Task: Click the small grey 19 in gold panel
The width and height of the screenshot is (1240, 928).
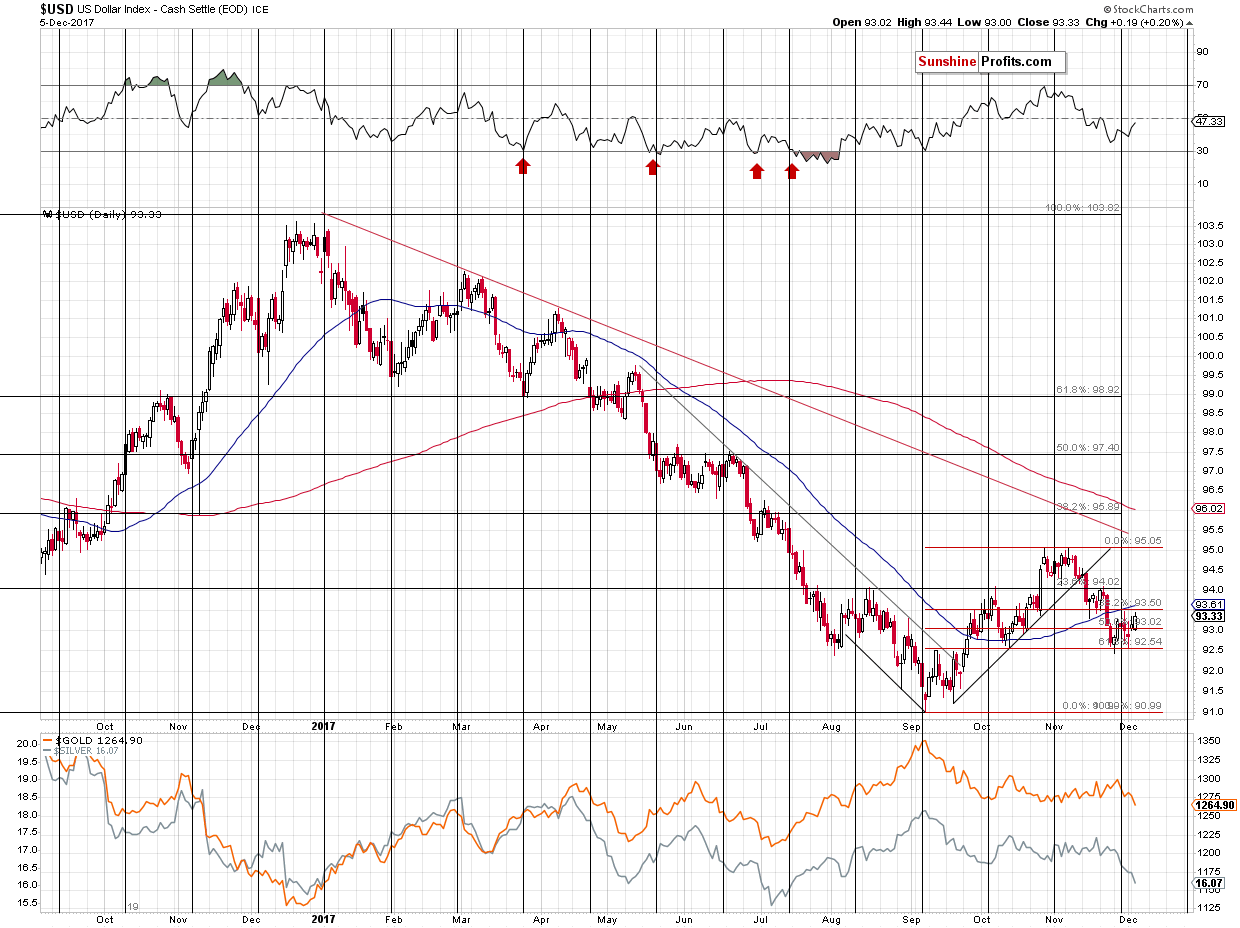Action: coord(132,906)
